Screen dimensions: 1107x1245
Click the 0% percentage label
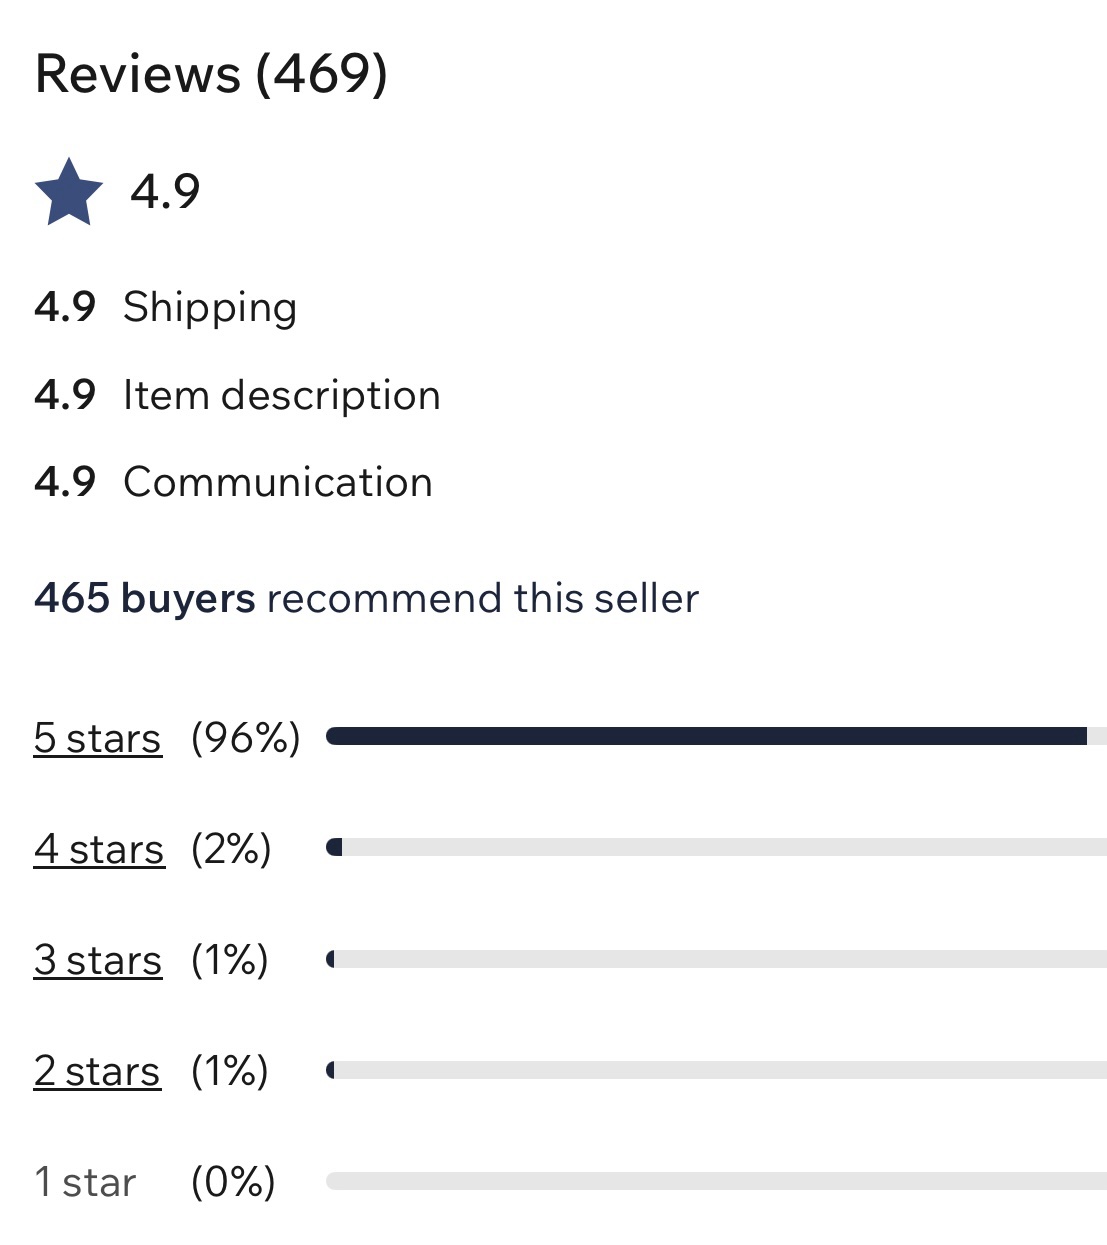(233, 1182)
